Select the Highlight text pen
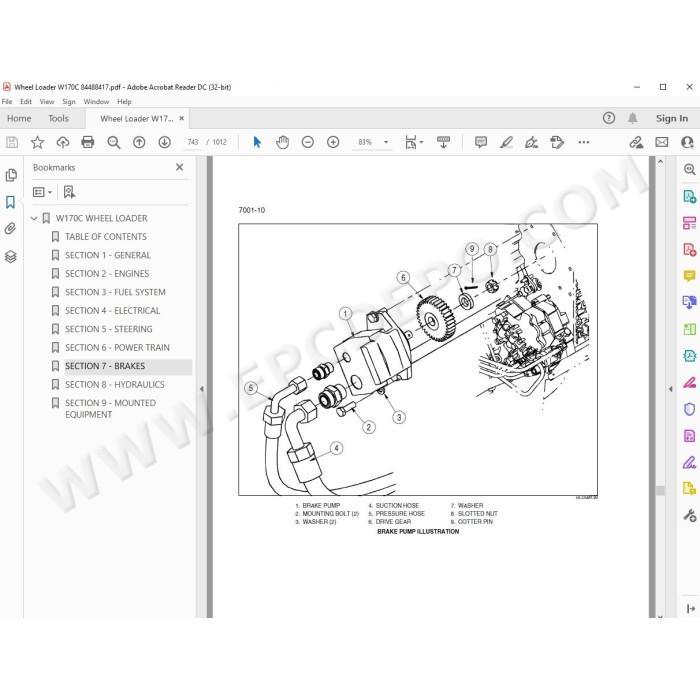 506,142
